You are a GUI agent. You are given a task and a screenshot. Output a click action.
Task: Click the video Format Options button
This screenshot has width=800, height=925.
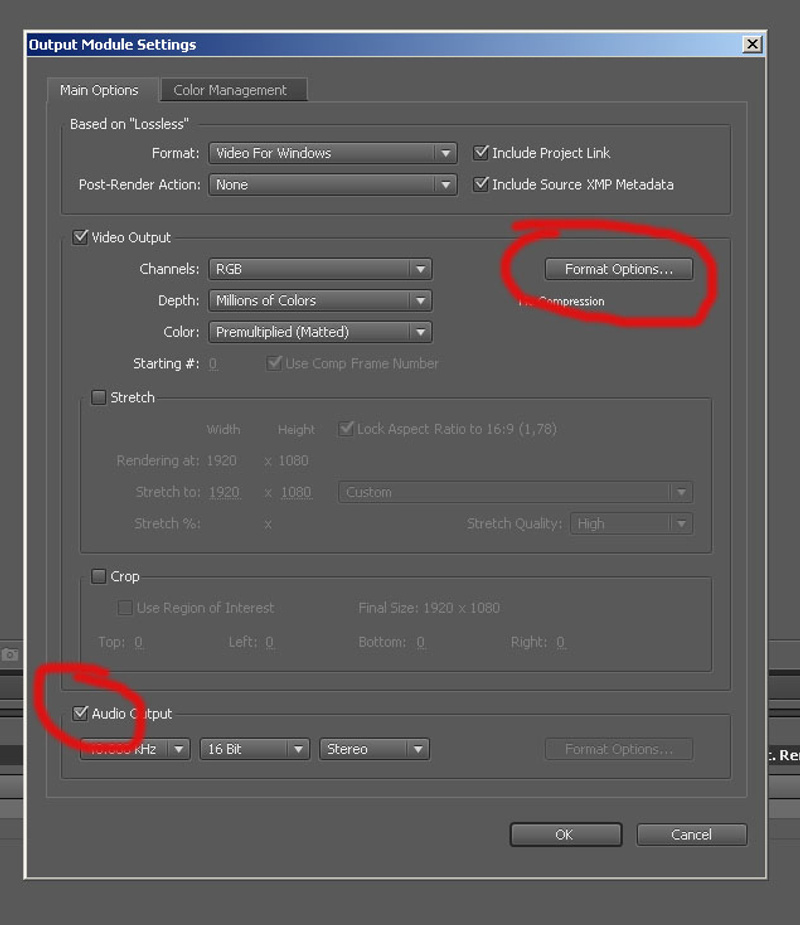[619, 269]
